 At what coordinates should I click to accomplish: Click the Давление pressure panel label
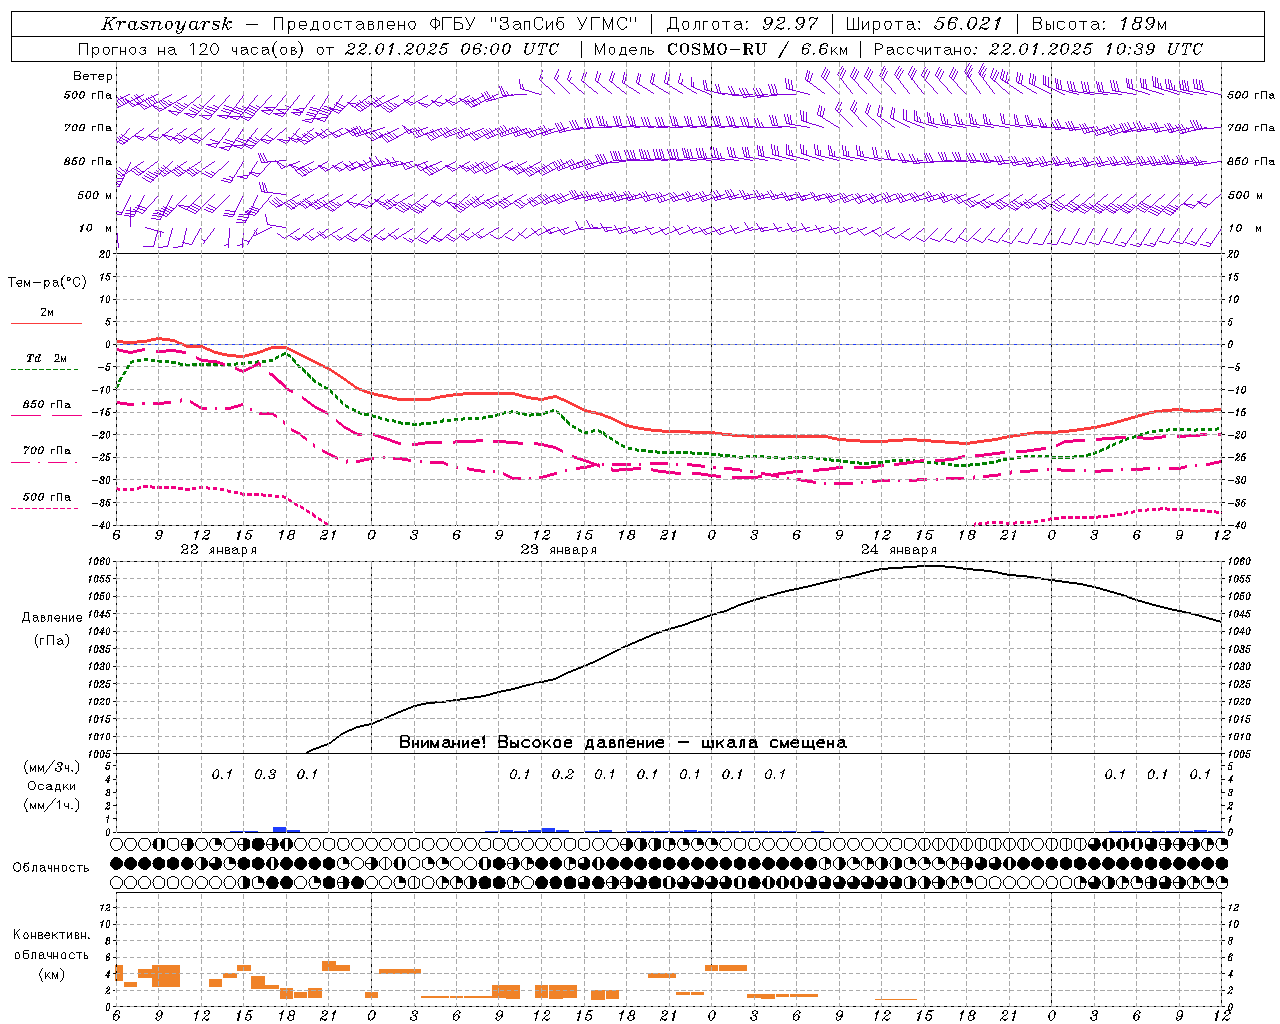52,618
